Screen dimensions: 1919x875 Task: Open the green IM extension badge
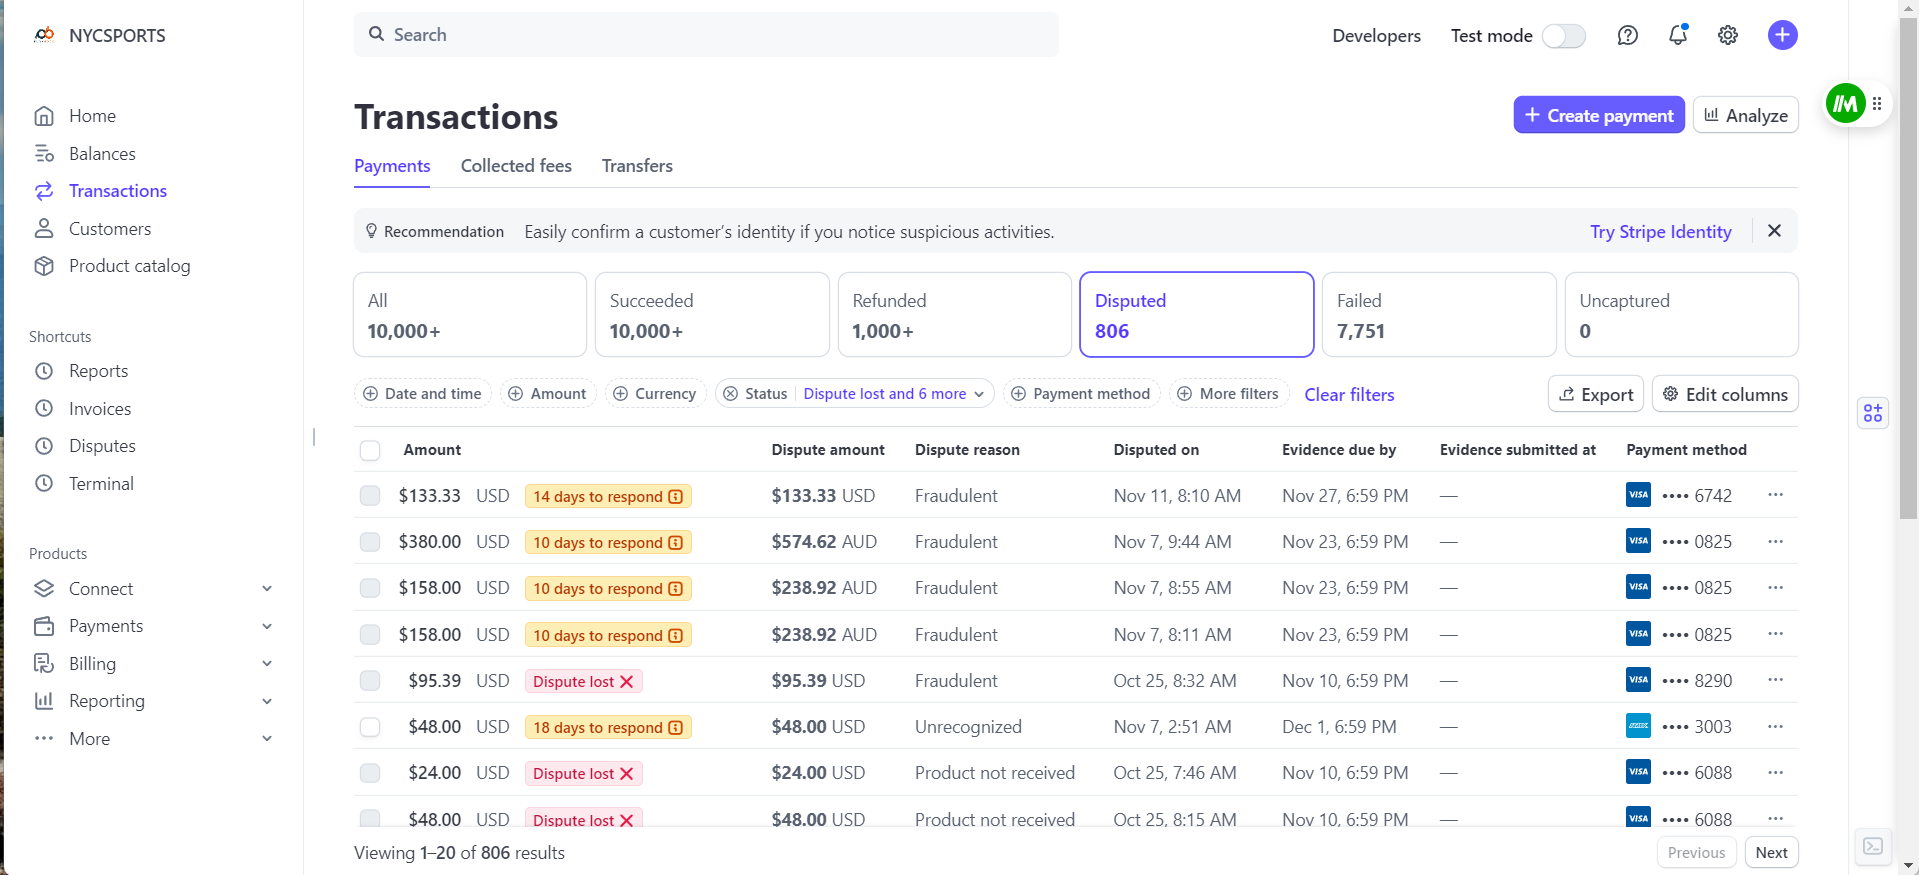(1846, 104)
